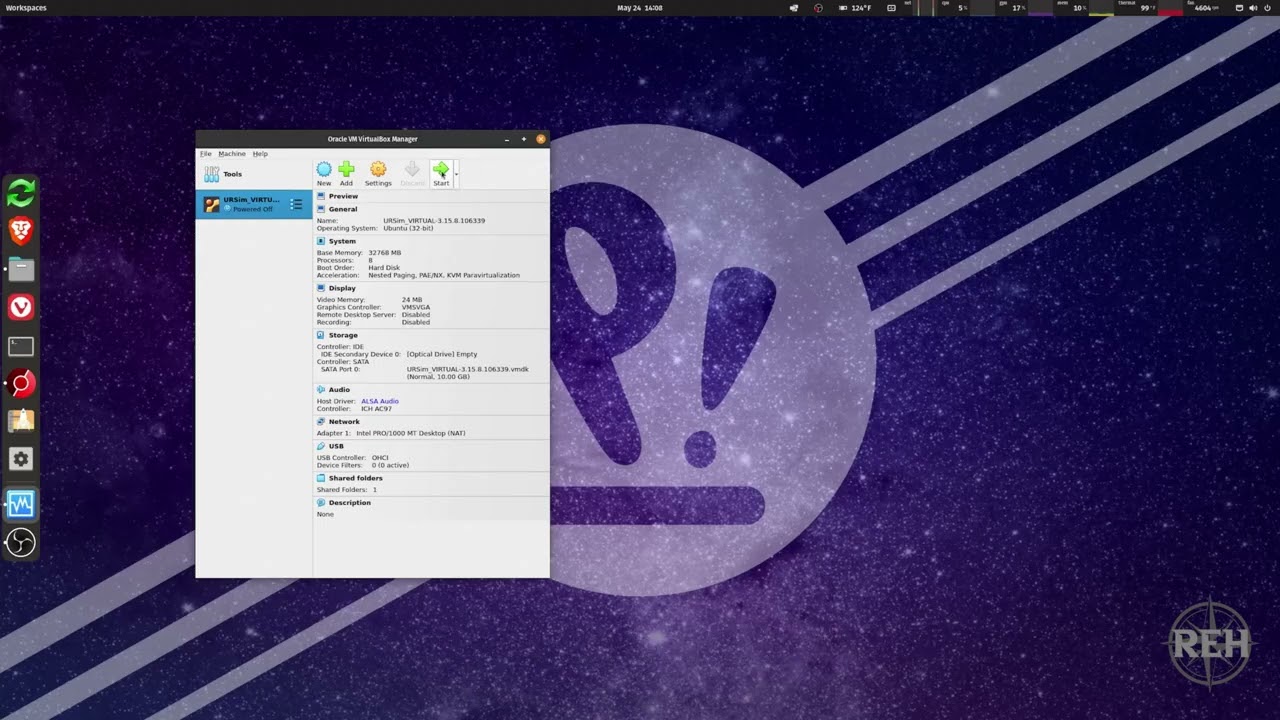Screen dimensions: 1280x720
Task: Click the 'Hard Disk' boot order value
Action: [384, 268]
